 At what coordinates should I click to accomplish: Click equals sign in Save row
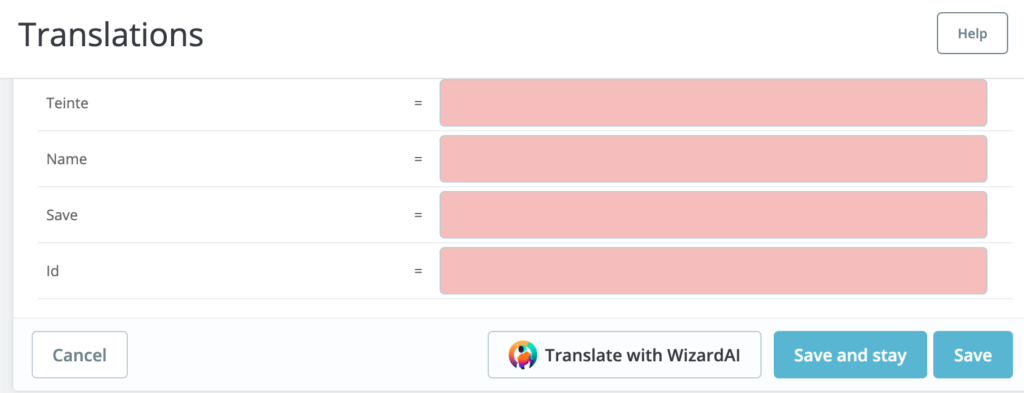point(418,215)
